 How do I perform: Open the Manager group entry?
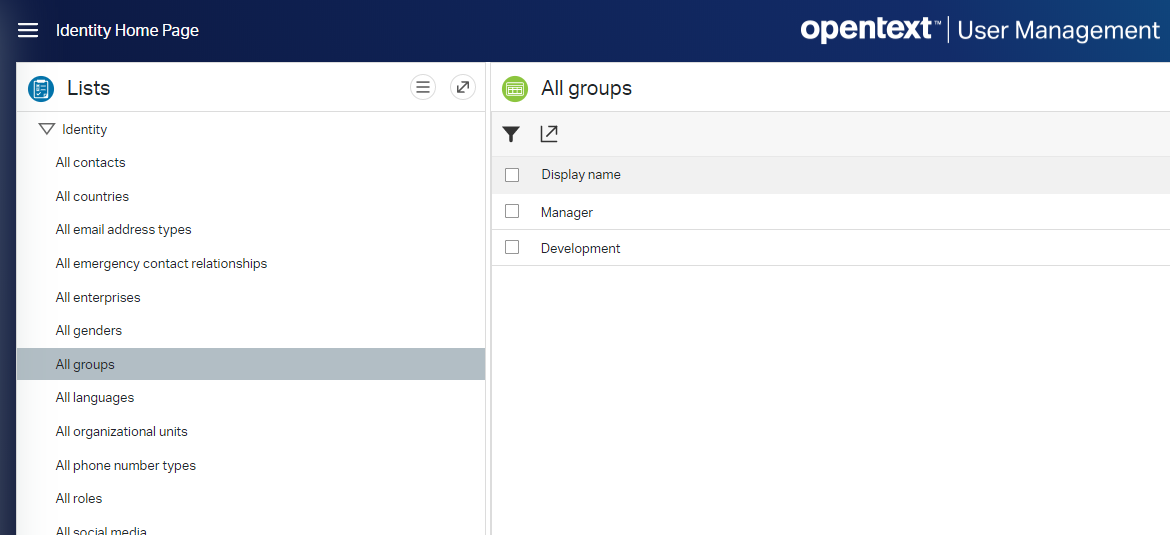click(567, 212)
